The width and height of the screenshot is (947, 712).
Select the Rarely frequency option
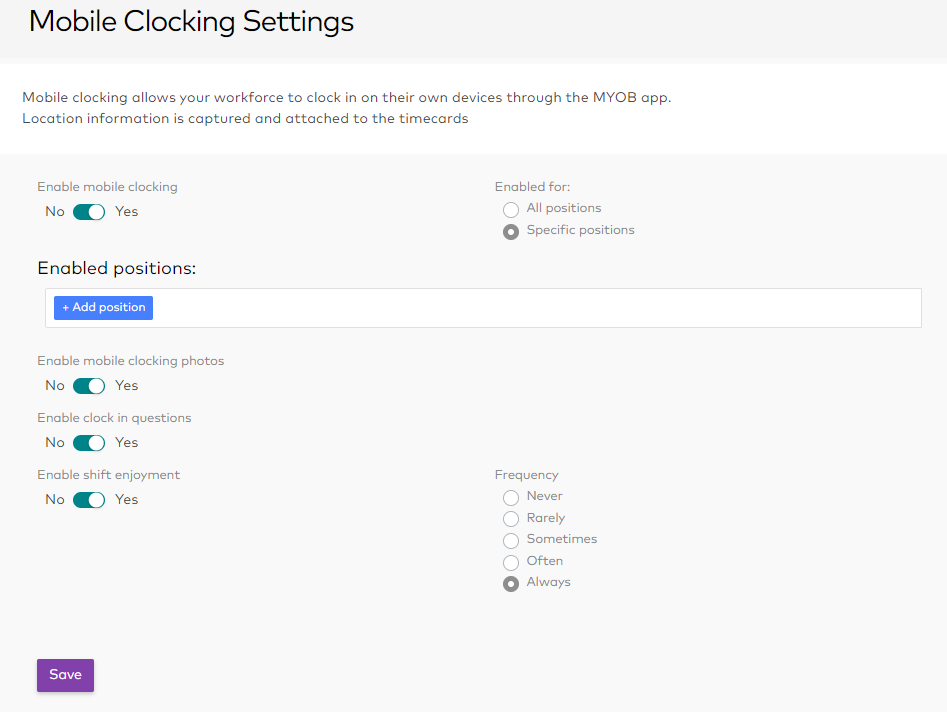click(511, 518)
